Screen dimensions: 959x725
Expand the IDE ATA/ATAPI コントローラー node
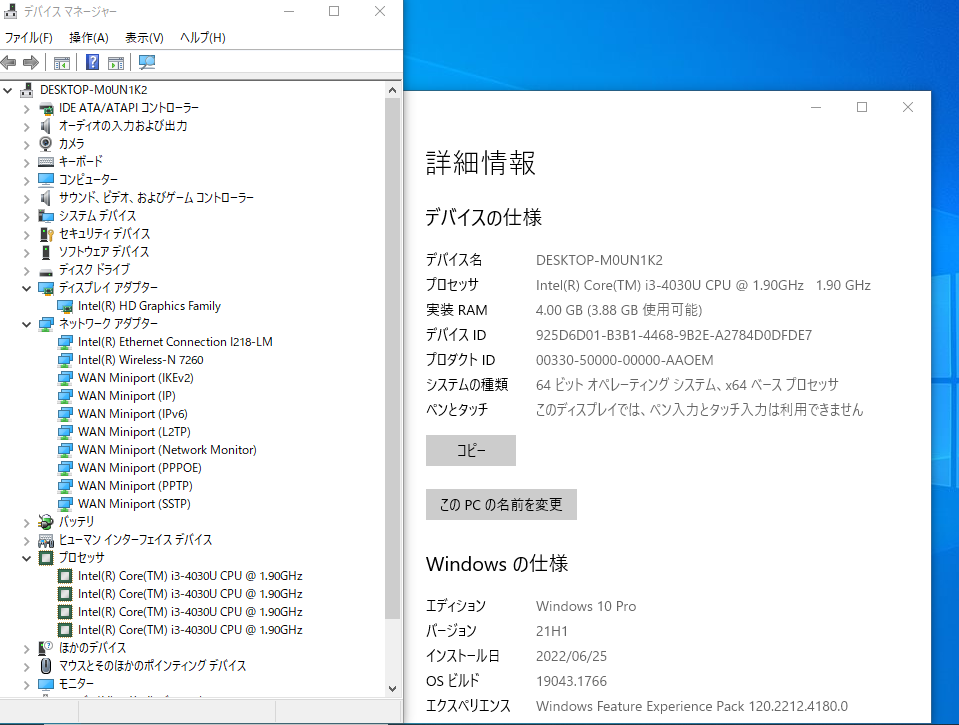point(26,109)
